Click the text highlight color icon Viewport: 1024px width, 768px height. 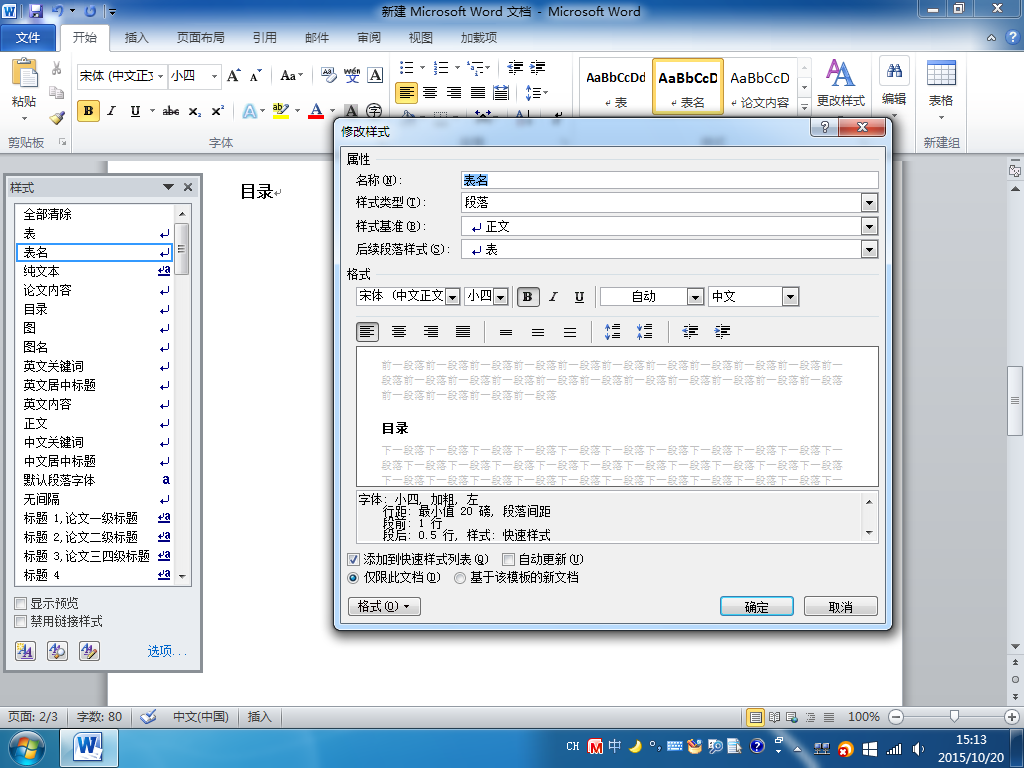click(281, 110)
